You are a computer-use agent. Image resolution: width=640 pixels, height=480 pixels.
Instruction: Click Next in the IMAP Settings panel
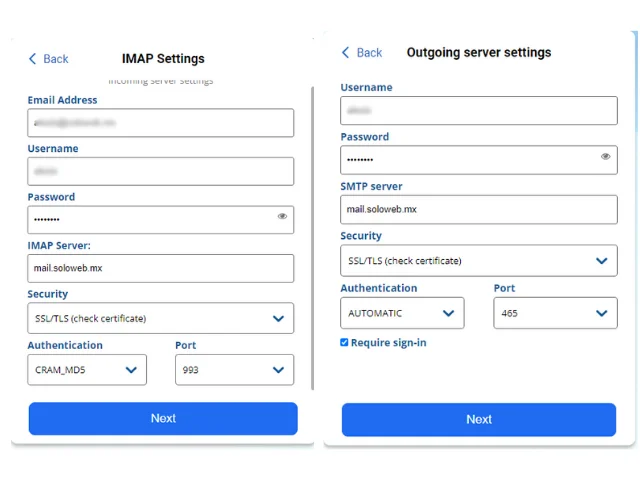pyautogui.click(x=163, y=418)
